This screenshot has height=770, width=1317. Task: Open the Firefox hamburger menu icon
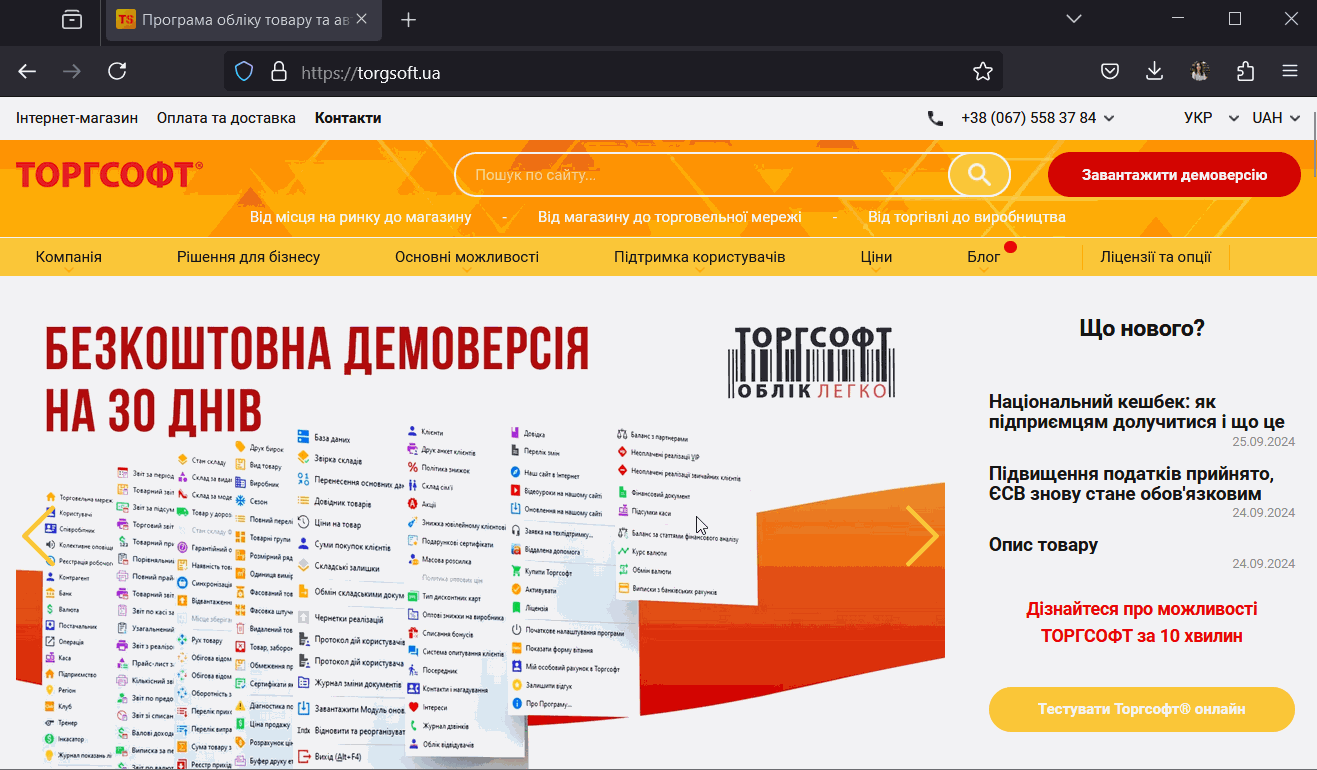(1290, 71)
